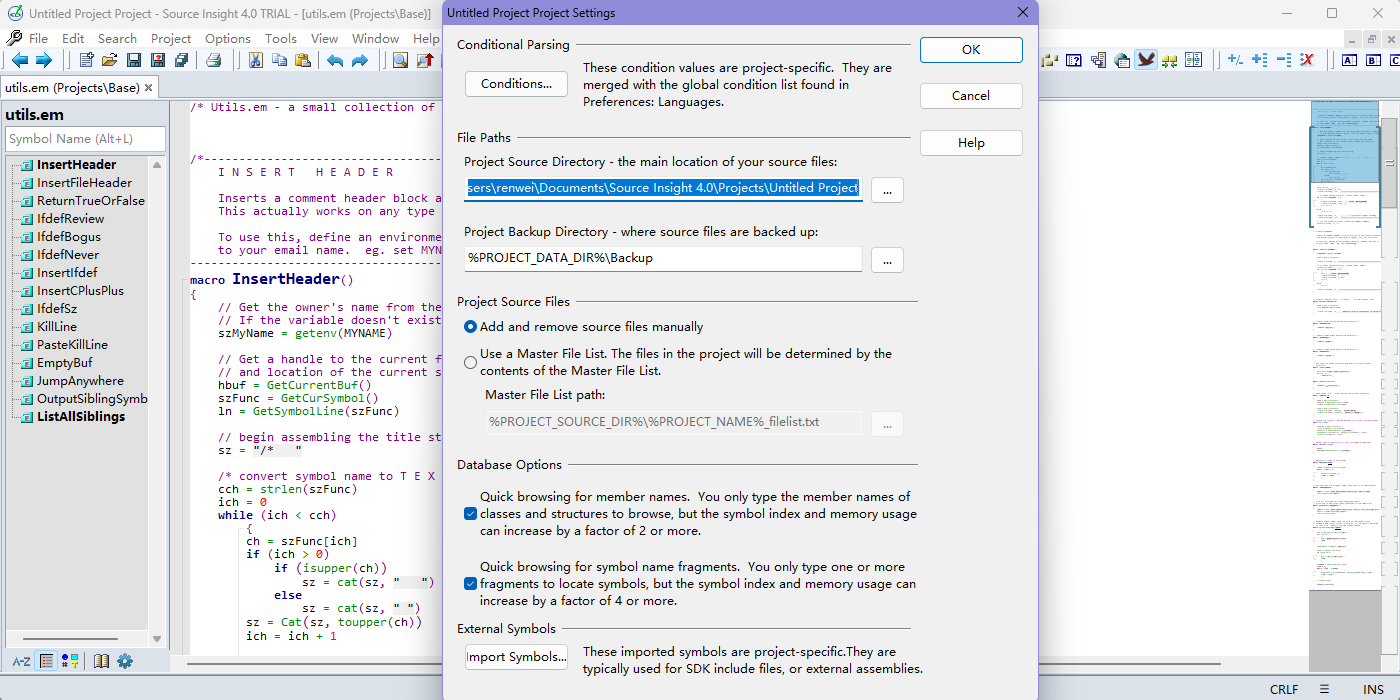
Task: Disable quick browsing for symbol name fragments
Action: tap(470, 584)
